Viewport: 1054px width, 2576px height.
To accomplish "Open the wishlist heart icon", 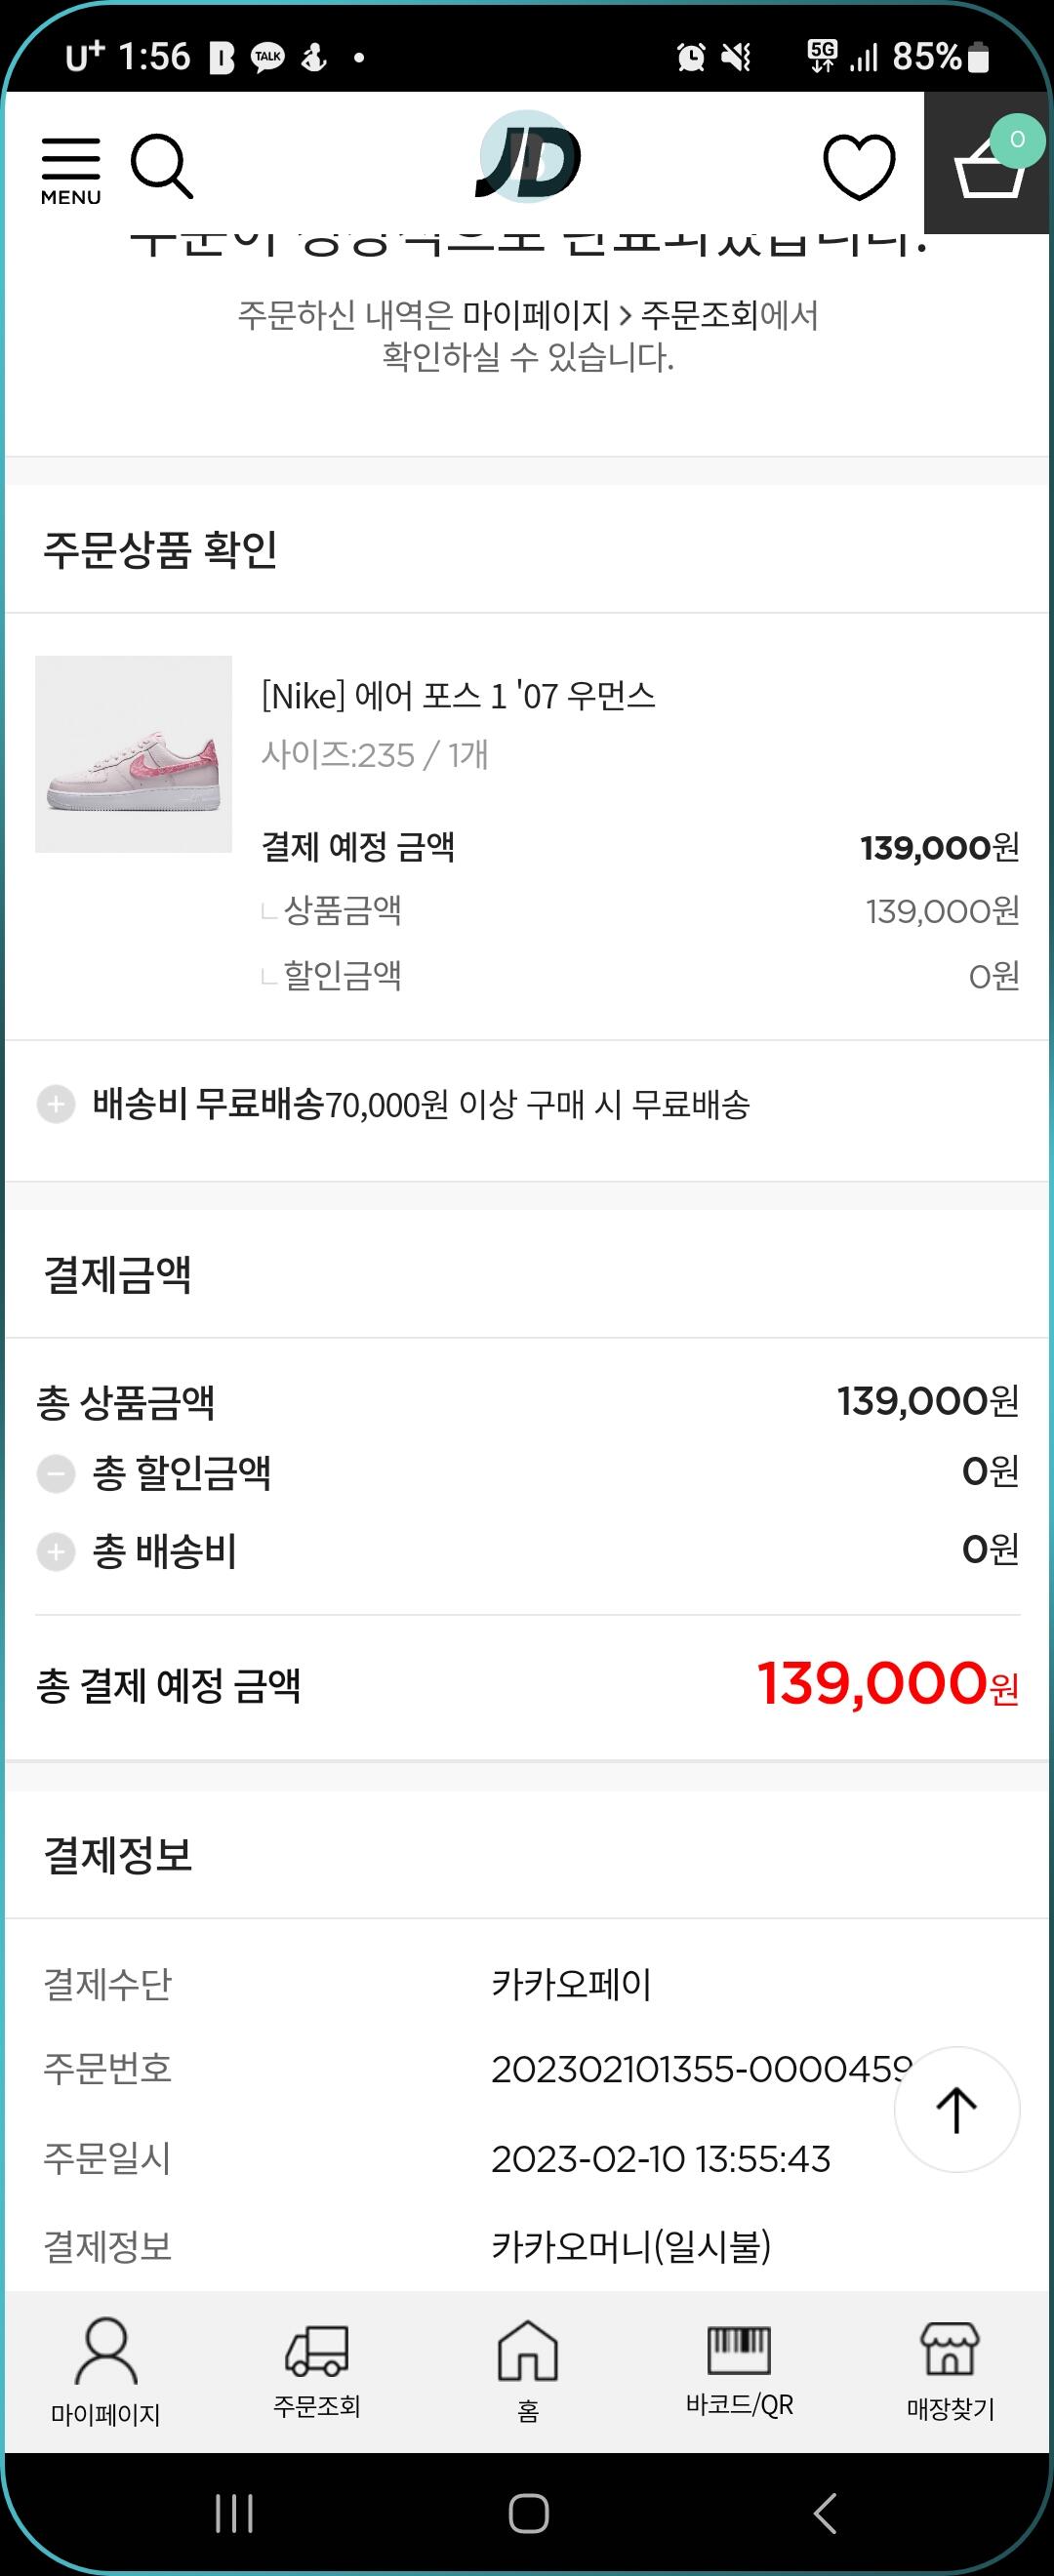I will click(859, 166).
